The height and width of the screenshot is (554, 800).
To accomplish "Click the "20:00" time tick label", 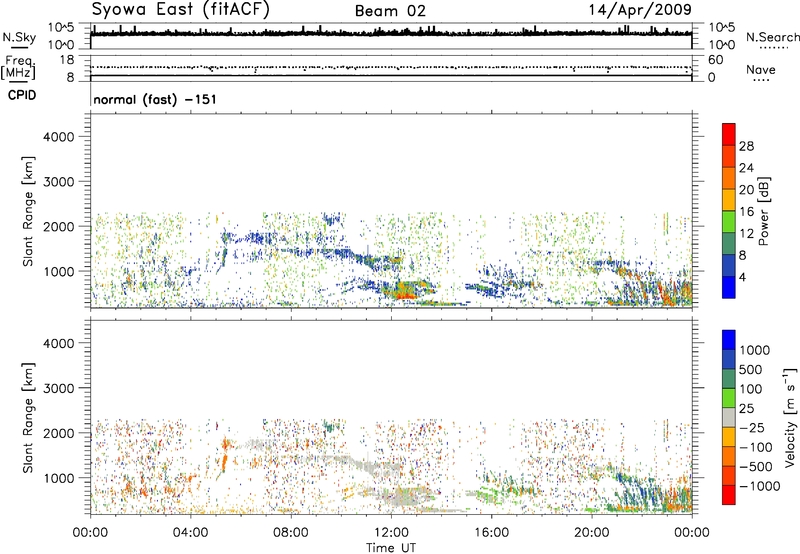I will click(591, 533).
